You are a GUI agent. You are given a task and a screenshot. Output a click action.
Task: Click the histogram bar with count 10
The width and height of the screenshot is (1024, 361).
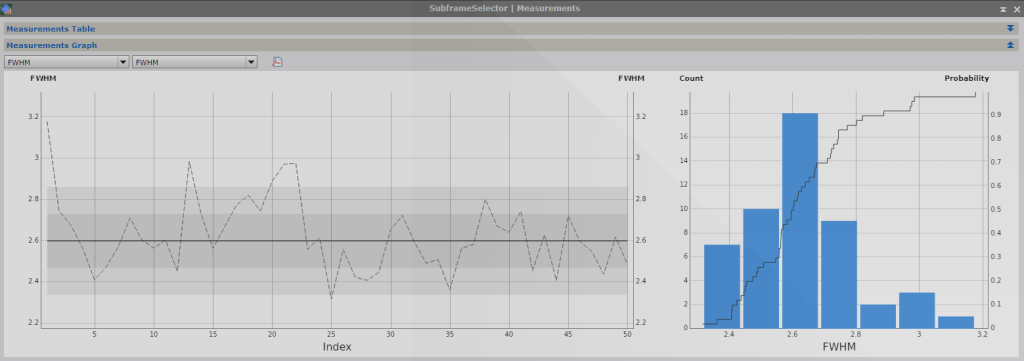[761, 268]
